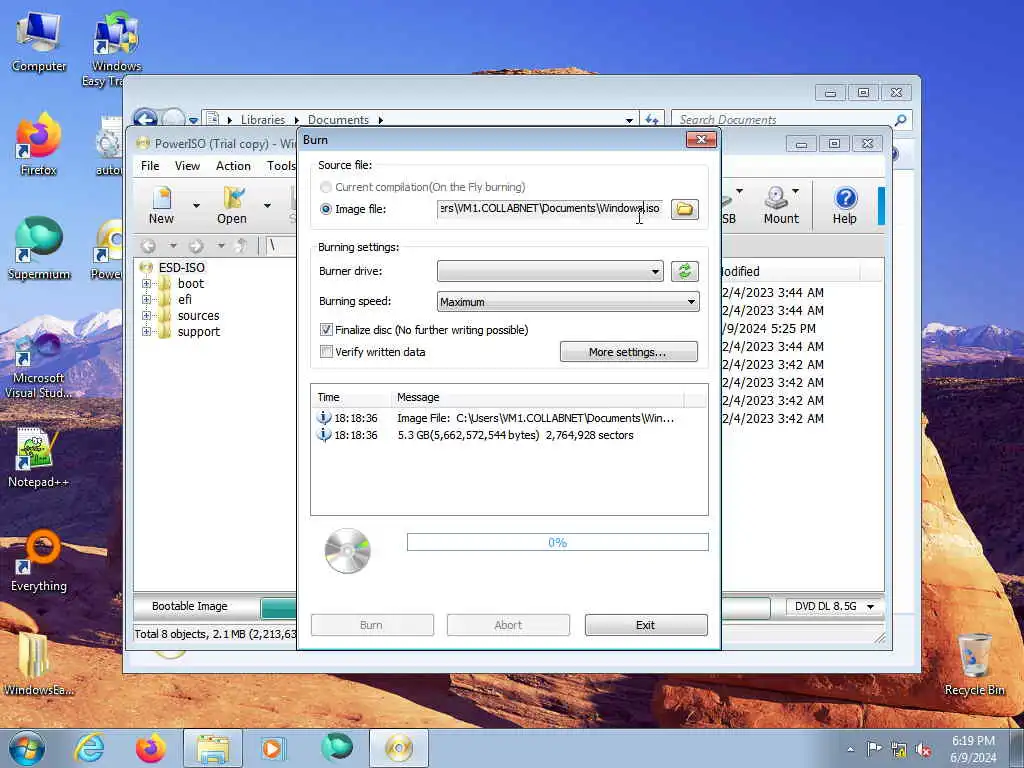Click the taskbar clock showing 6:19 PM
Image resolution: width=1024 pixels, height=768 pixels.
coord(973,749)
